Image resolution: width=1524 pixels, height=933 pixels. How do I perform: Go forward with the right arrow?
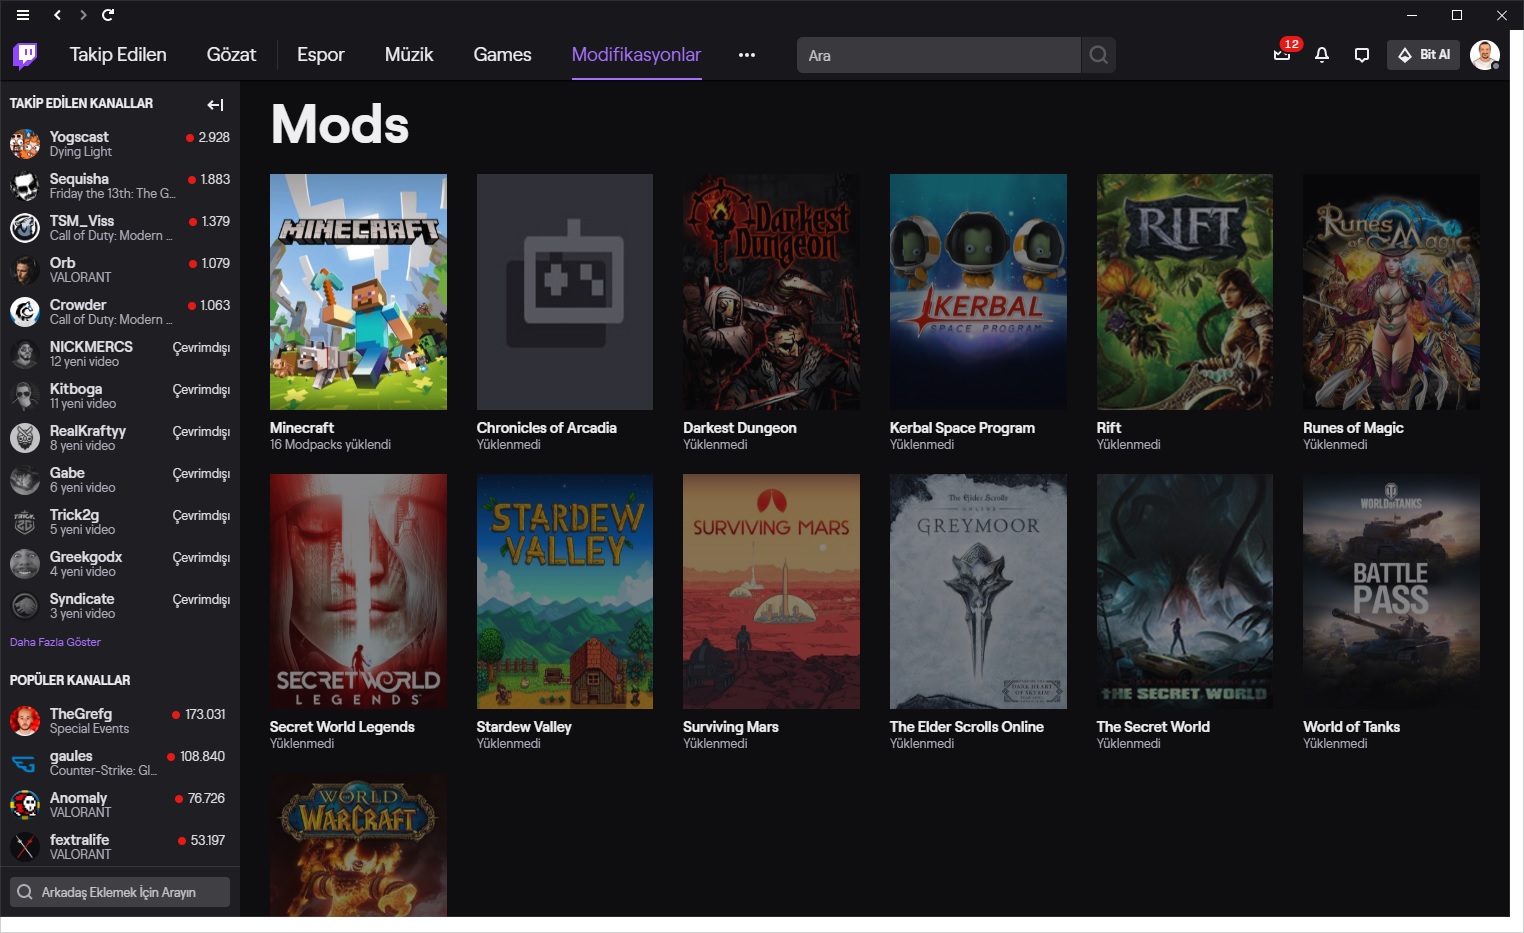pyautogui.click(x=83, y=15)
